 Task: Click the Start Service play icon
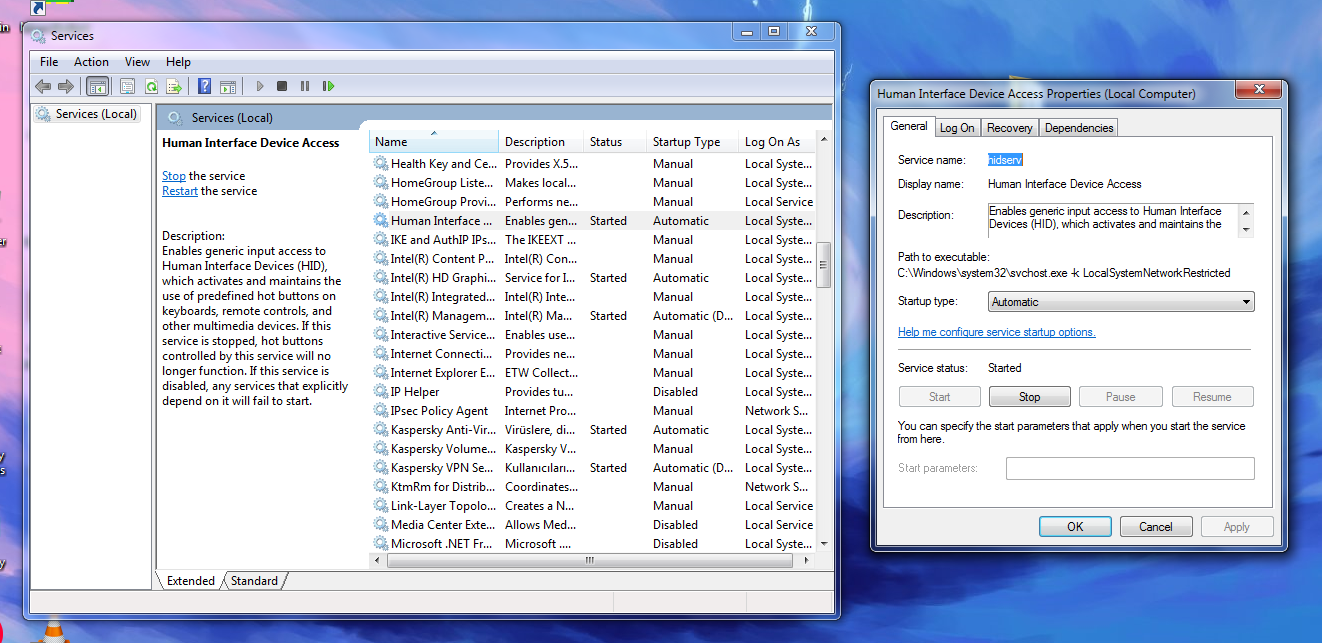260,87
